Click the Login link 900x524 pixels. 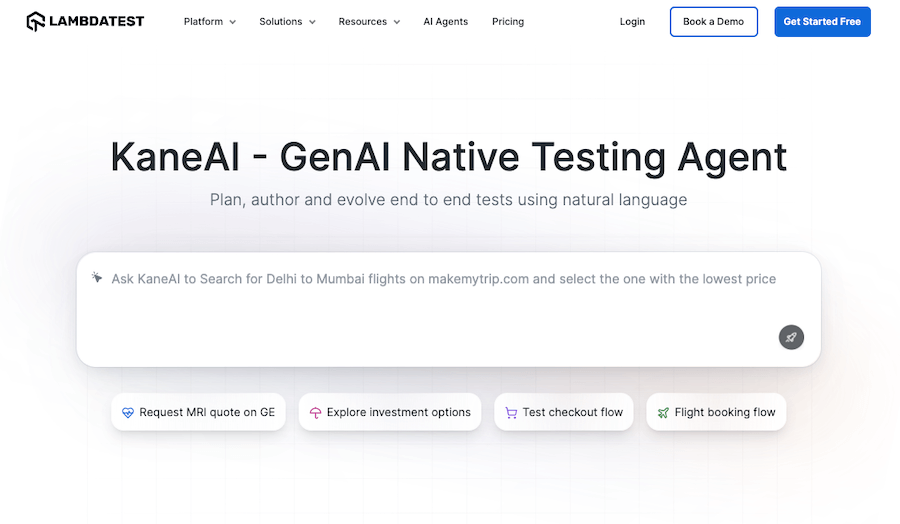click(632, 22)
